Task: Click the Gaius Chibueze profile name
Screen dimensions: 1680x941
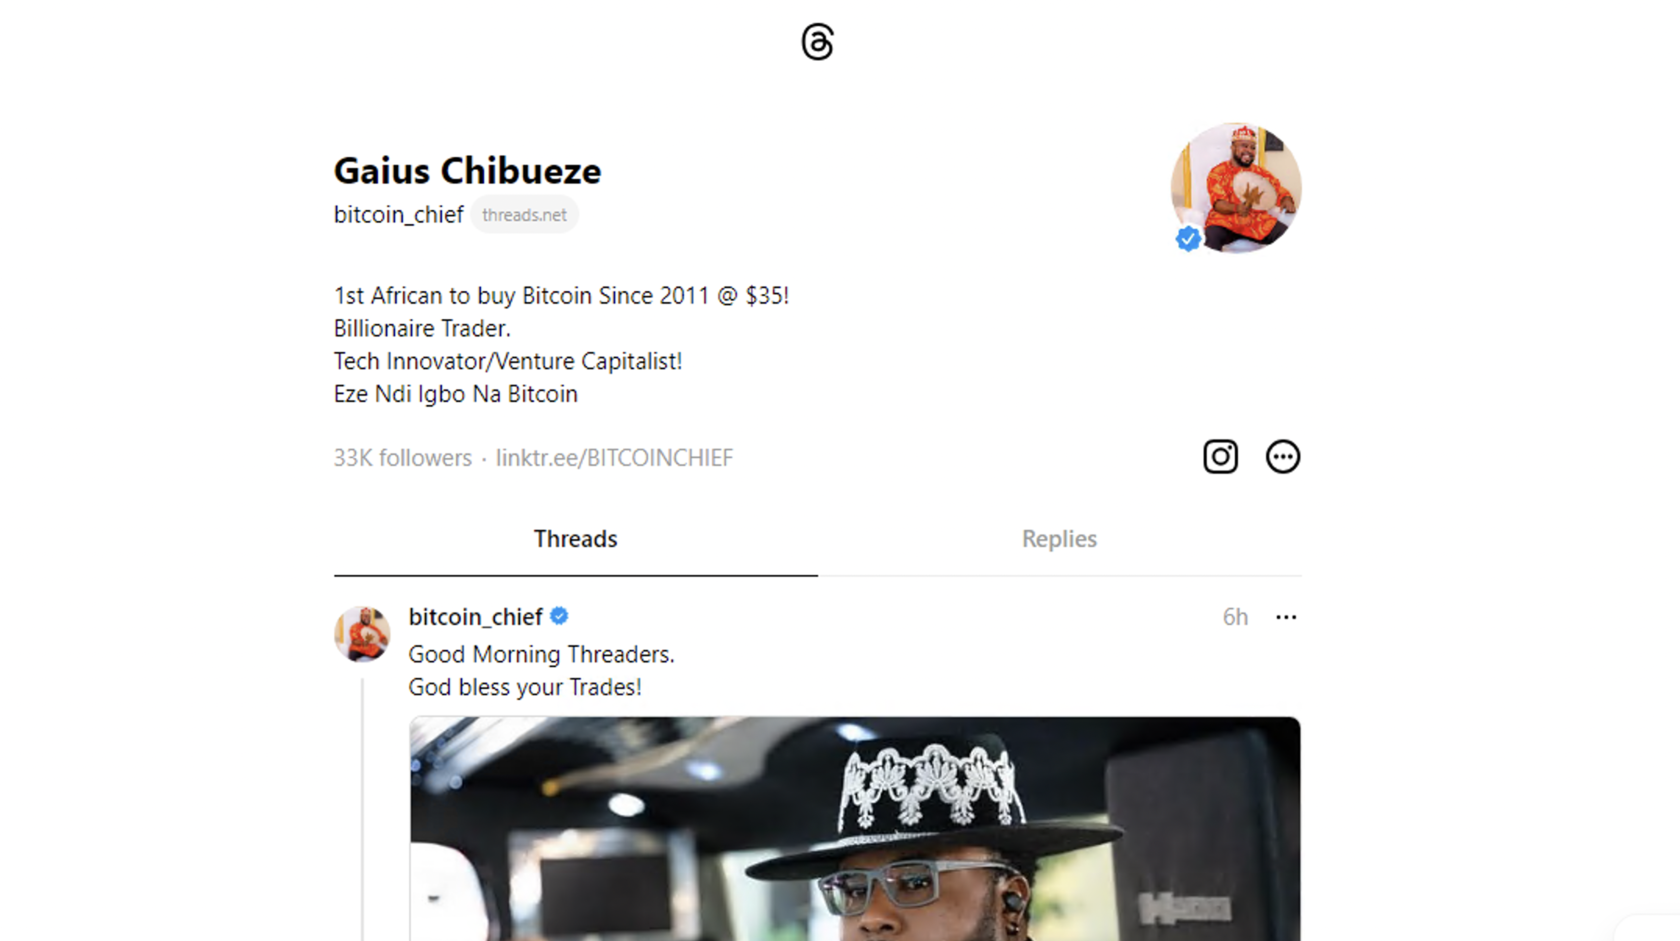Action: click(467, 171)
